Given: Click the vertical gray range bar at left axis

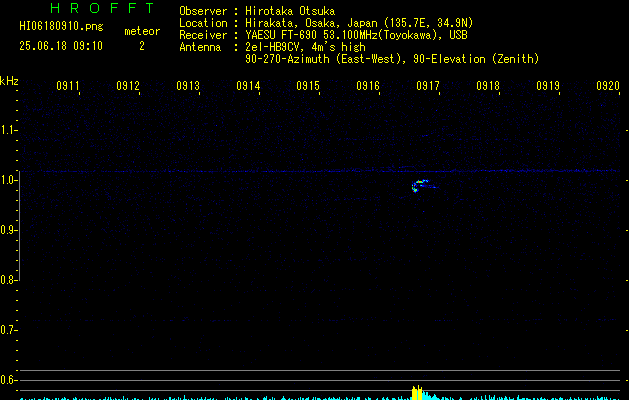Looking at the screenshot, I should [x=19, y=225].
